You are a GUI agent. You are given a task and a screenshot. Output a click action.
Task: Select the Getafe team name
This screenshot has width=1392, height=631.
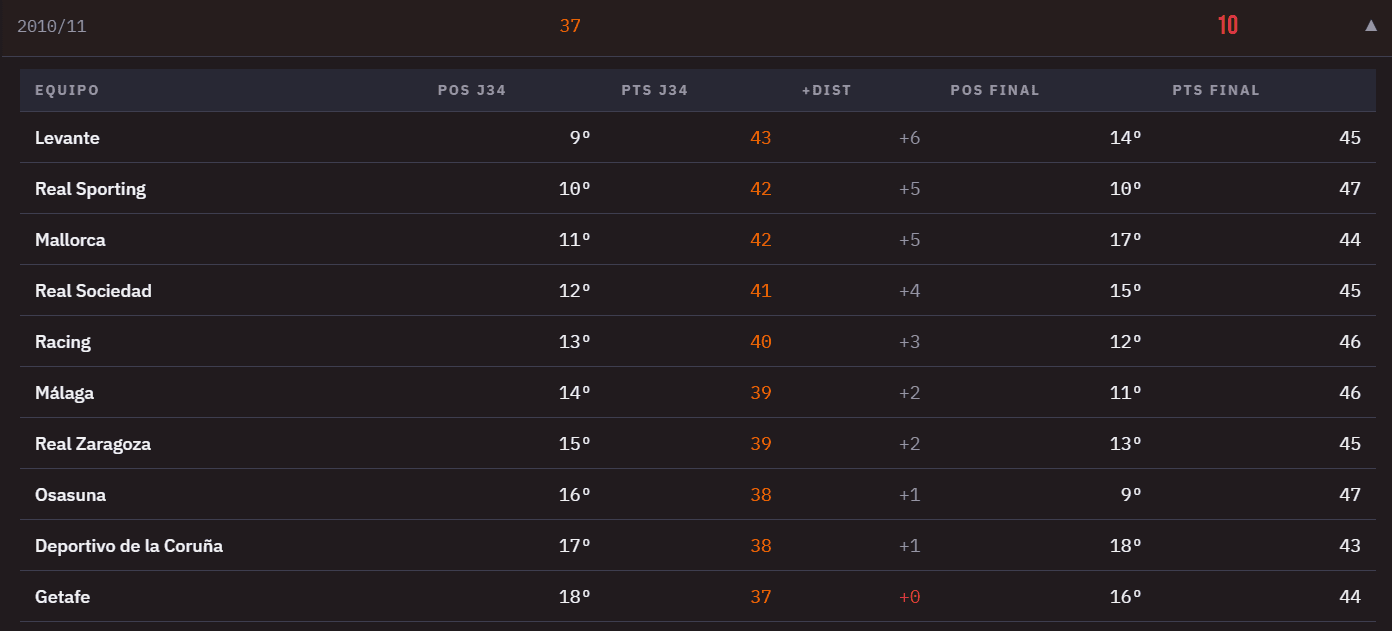coord(63,597)
